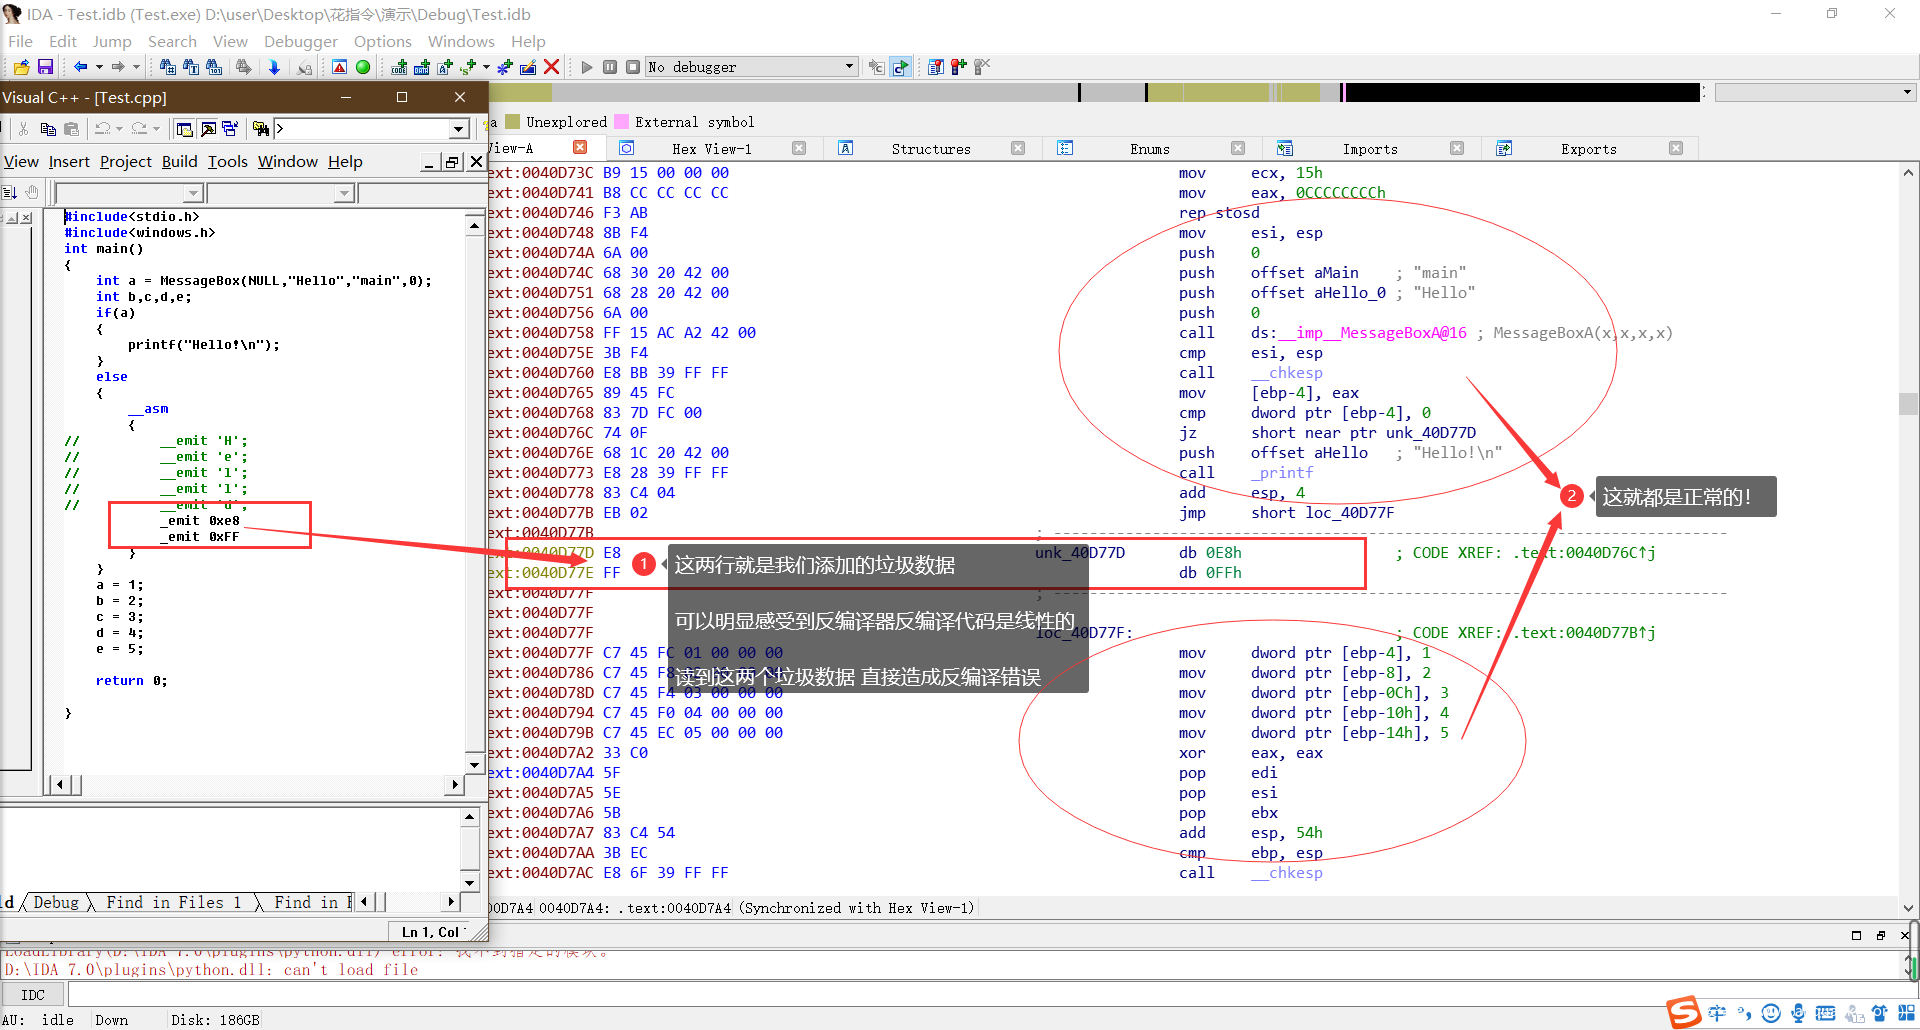Open the Visual C++ find combo box dropdown
This screenshot has height=1030, width=1920.
pyautogui.click(x=458, y=129)
